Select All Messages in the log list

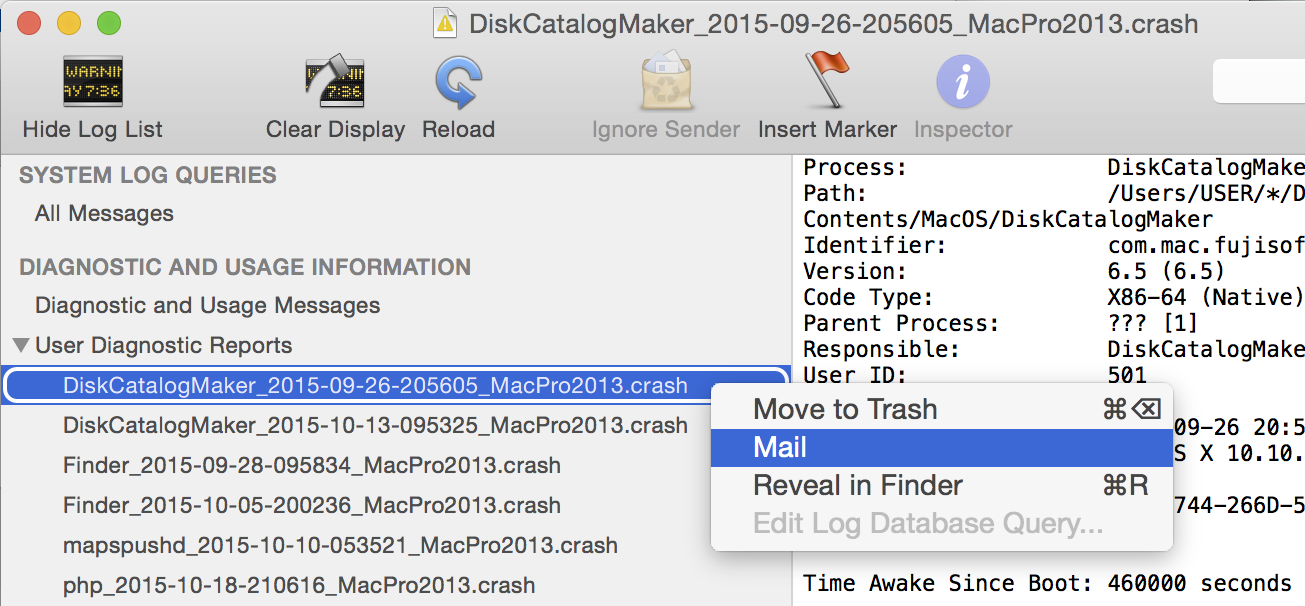[104, 213]
